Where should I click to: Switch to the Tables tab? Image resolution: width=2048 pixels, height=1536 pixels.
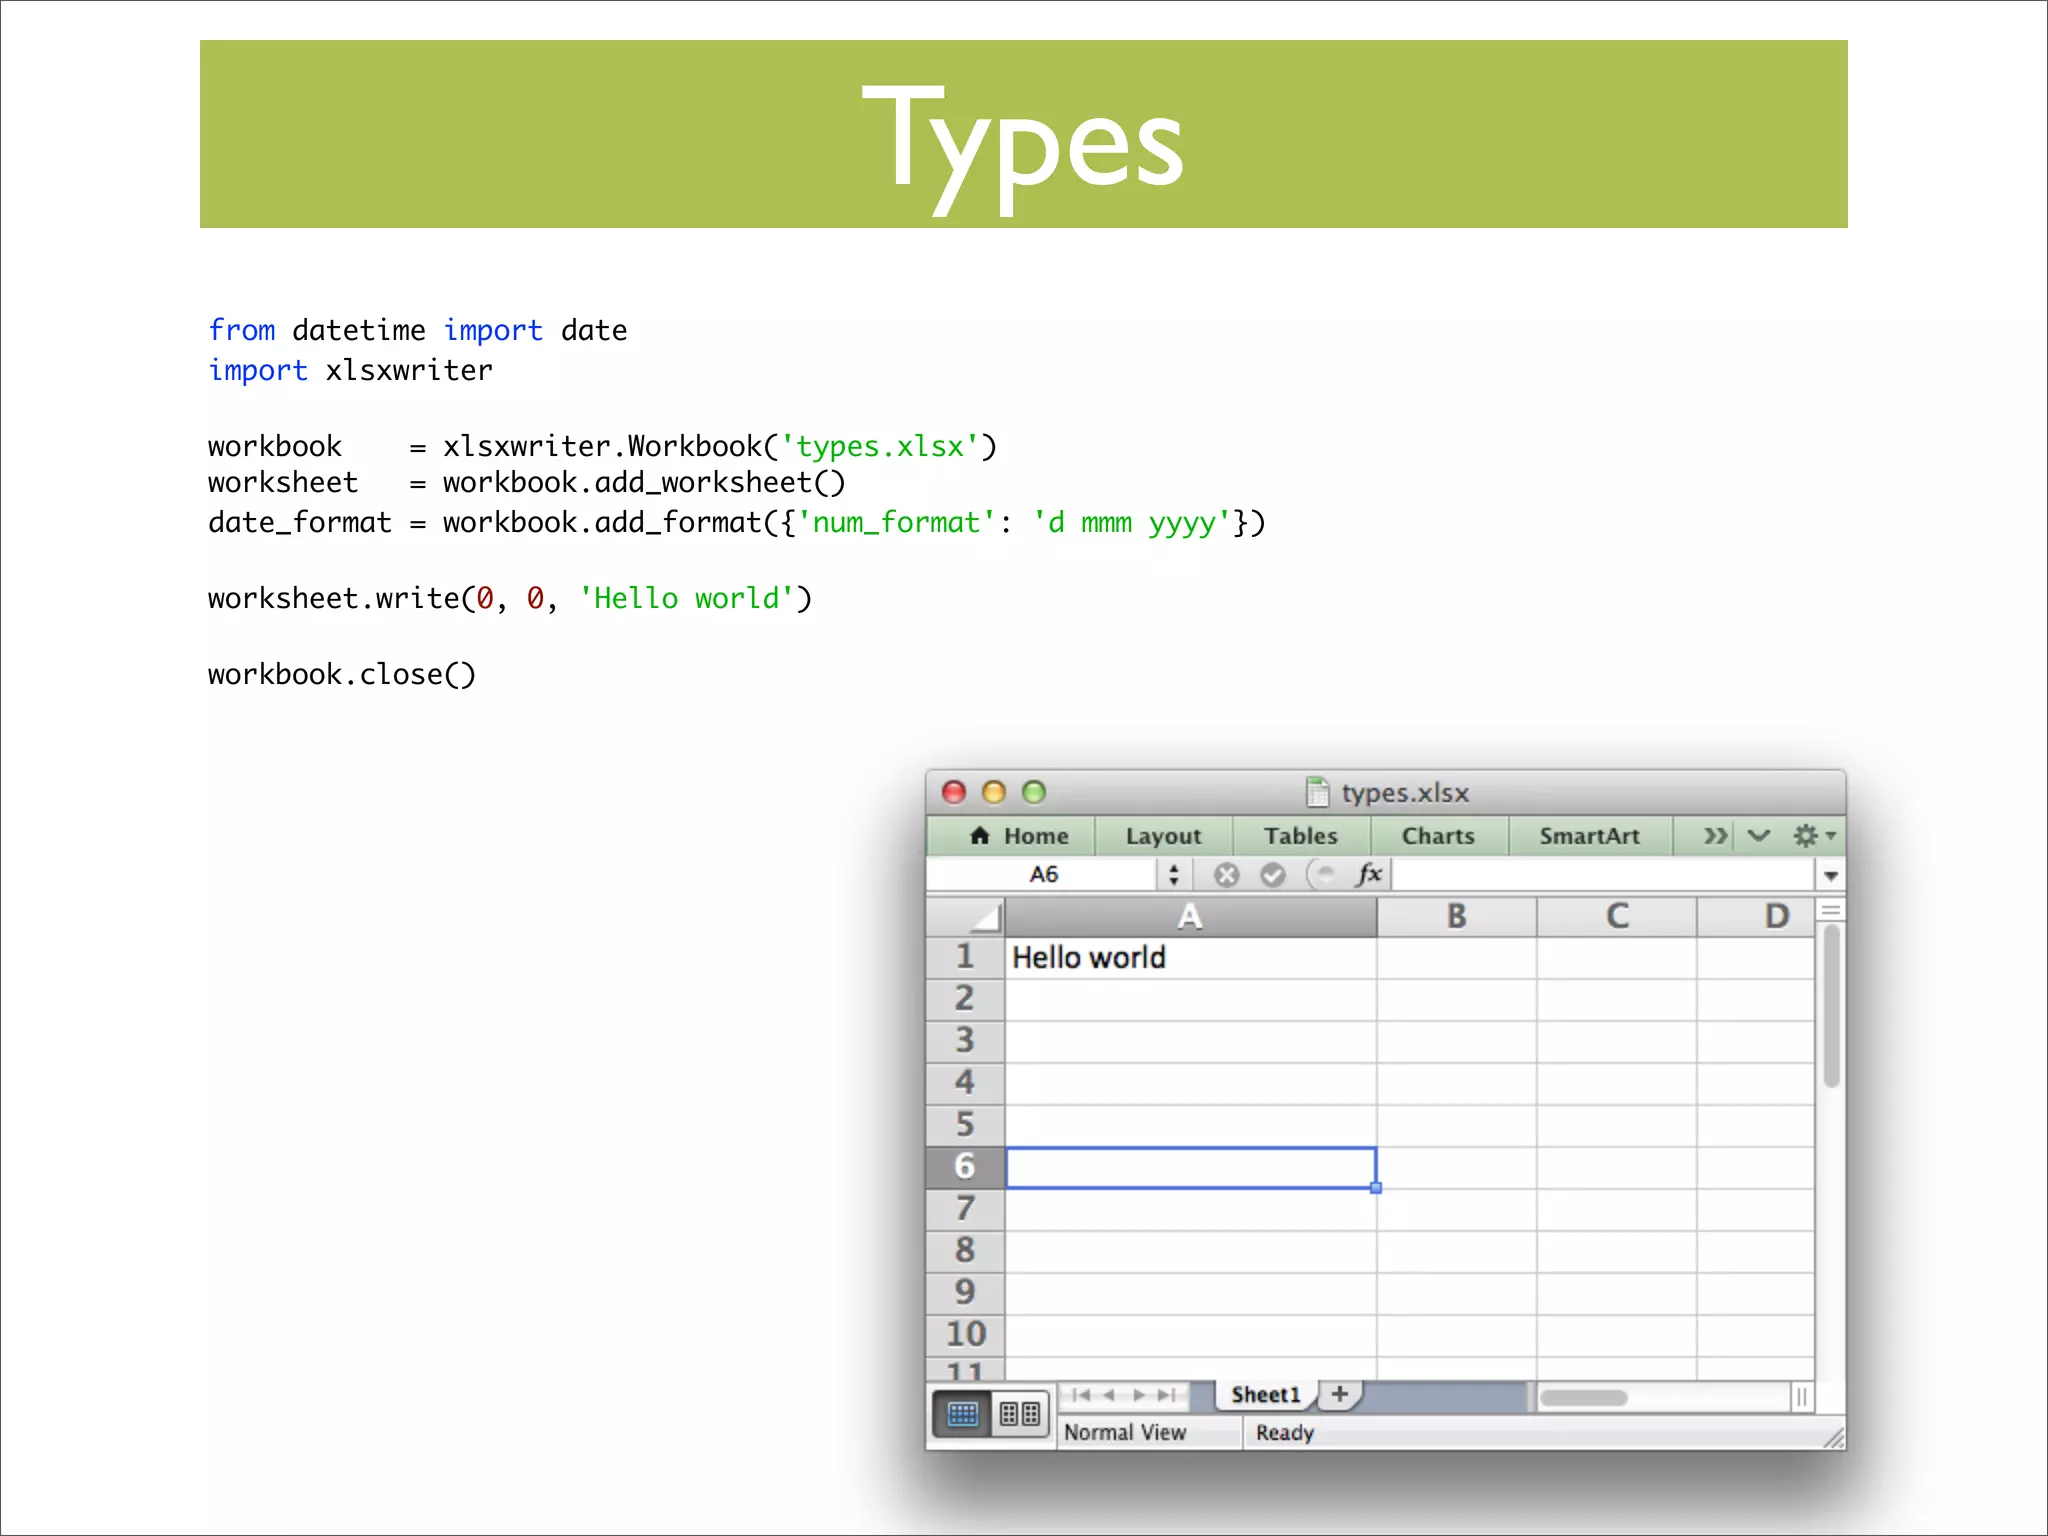click(x=1300, y=836)
